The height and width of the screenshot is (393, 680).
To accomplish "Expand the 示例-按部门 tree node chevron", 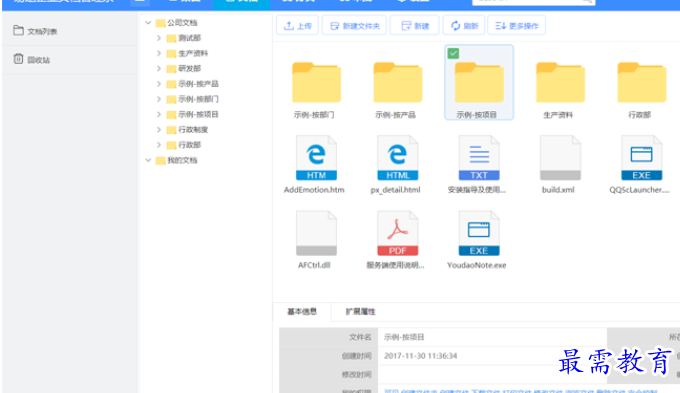I will tap(159, 99).
